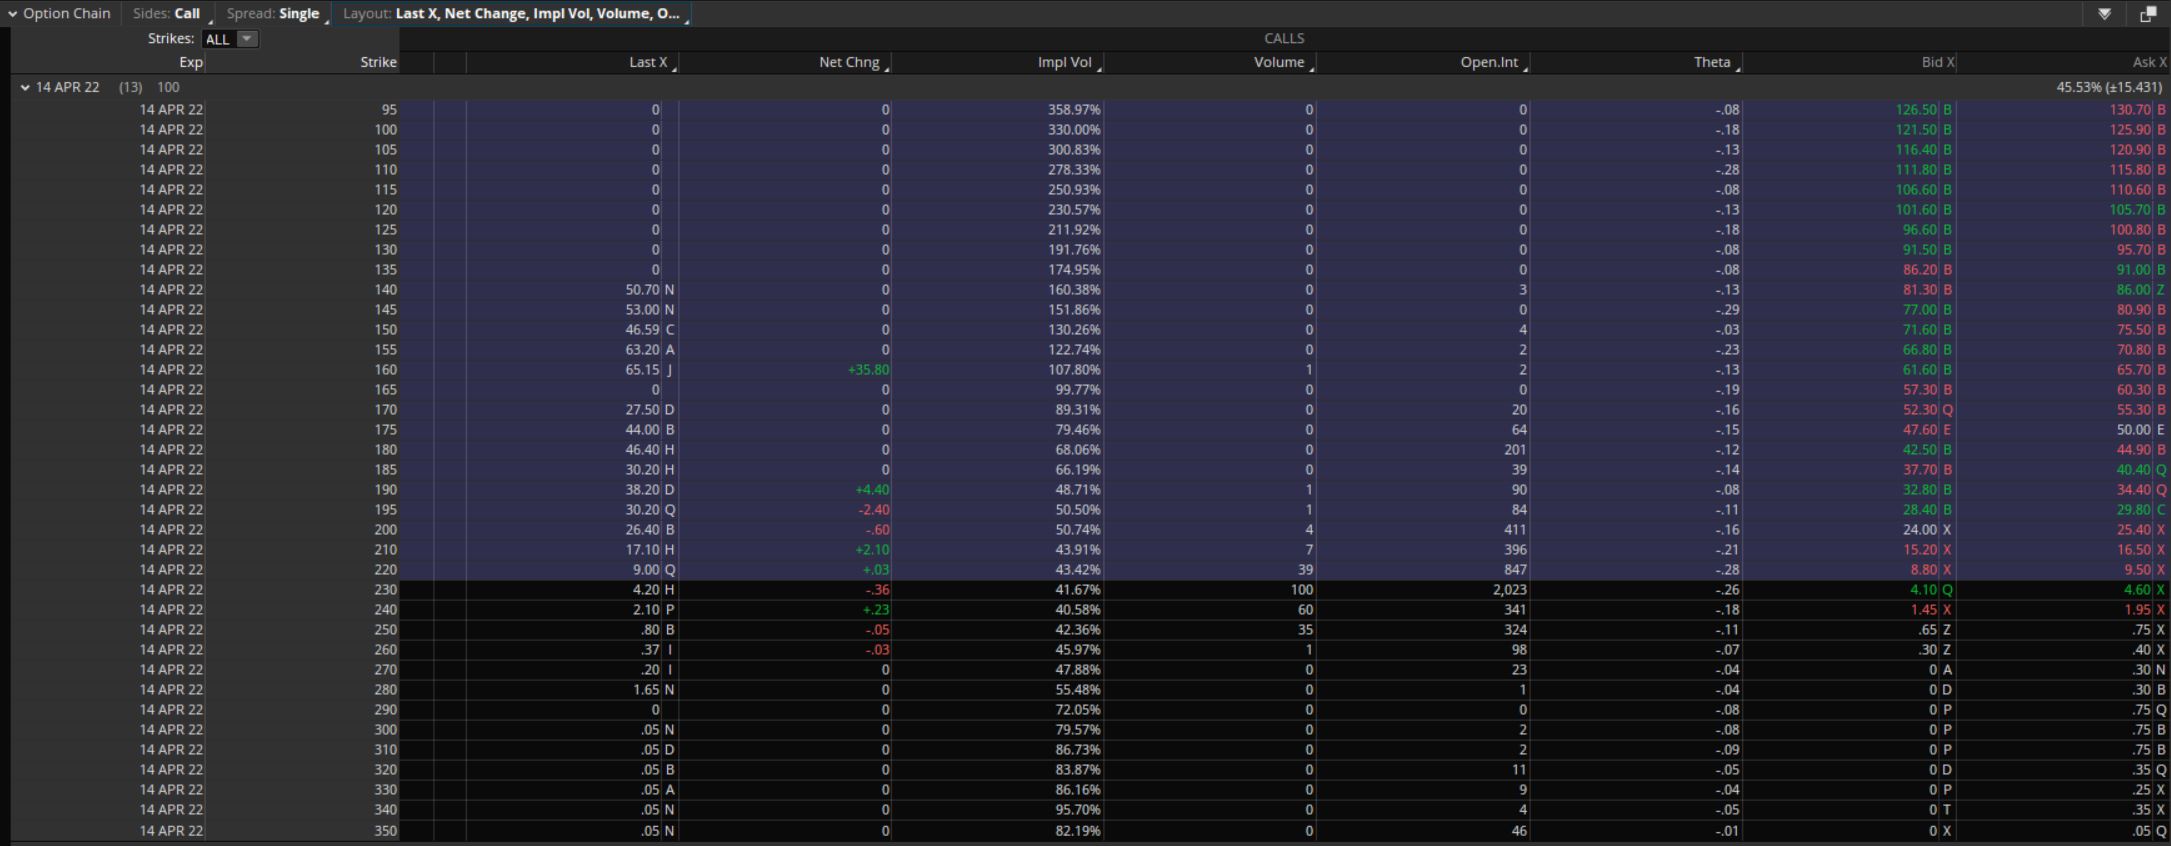The image size is (2171, 846).
Task: Click net change +35.80 on the 160 strike
Action: coord(868,370)
